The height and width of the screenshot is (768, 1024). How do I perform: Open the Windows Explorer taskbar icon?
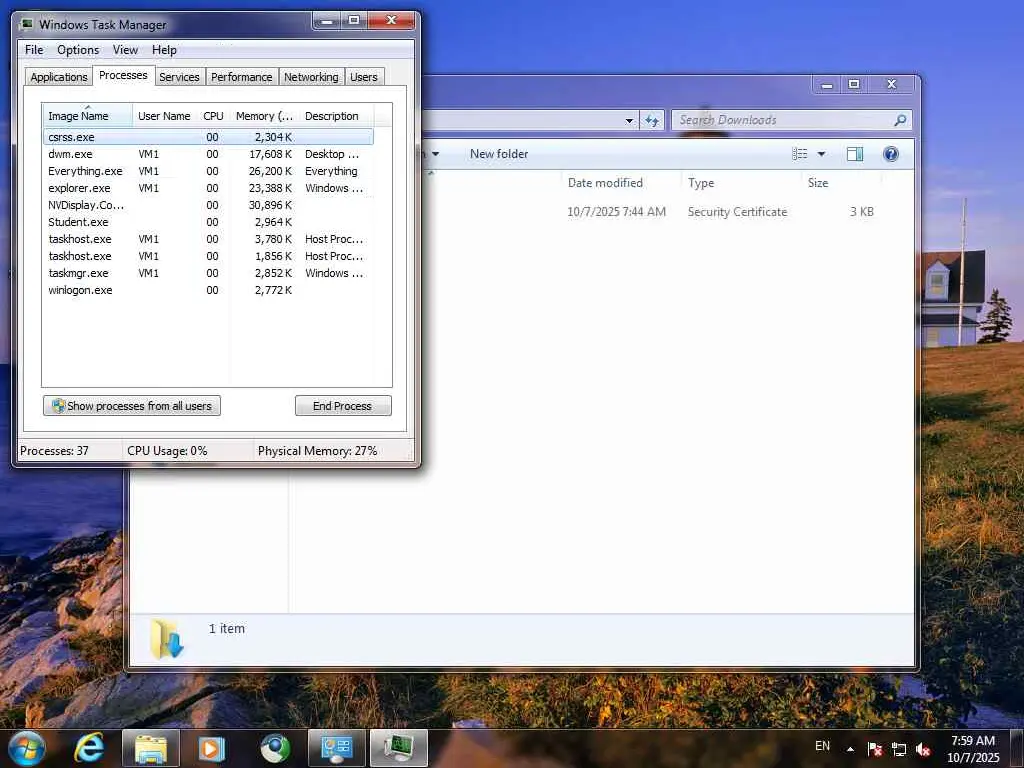[x=151, y=748]
